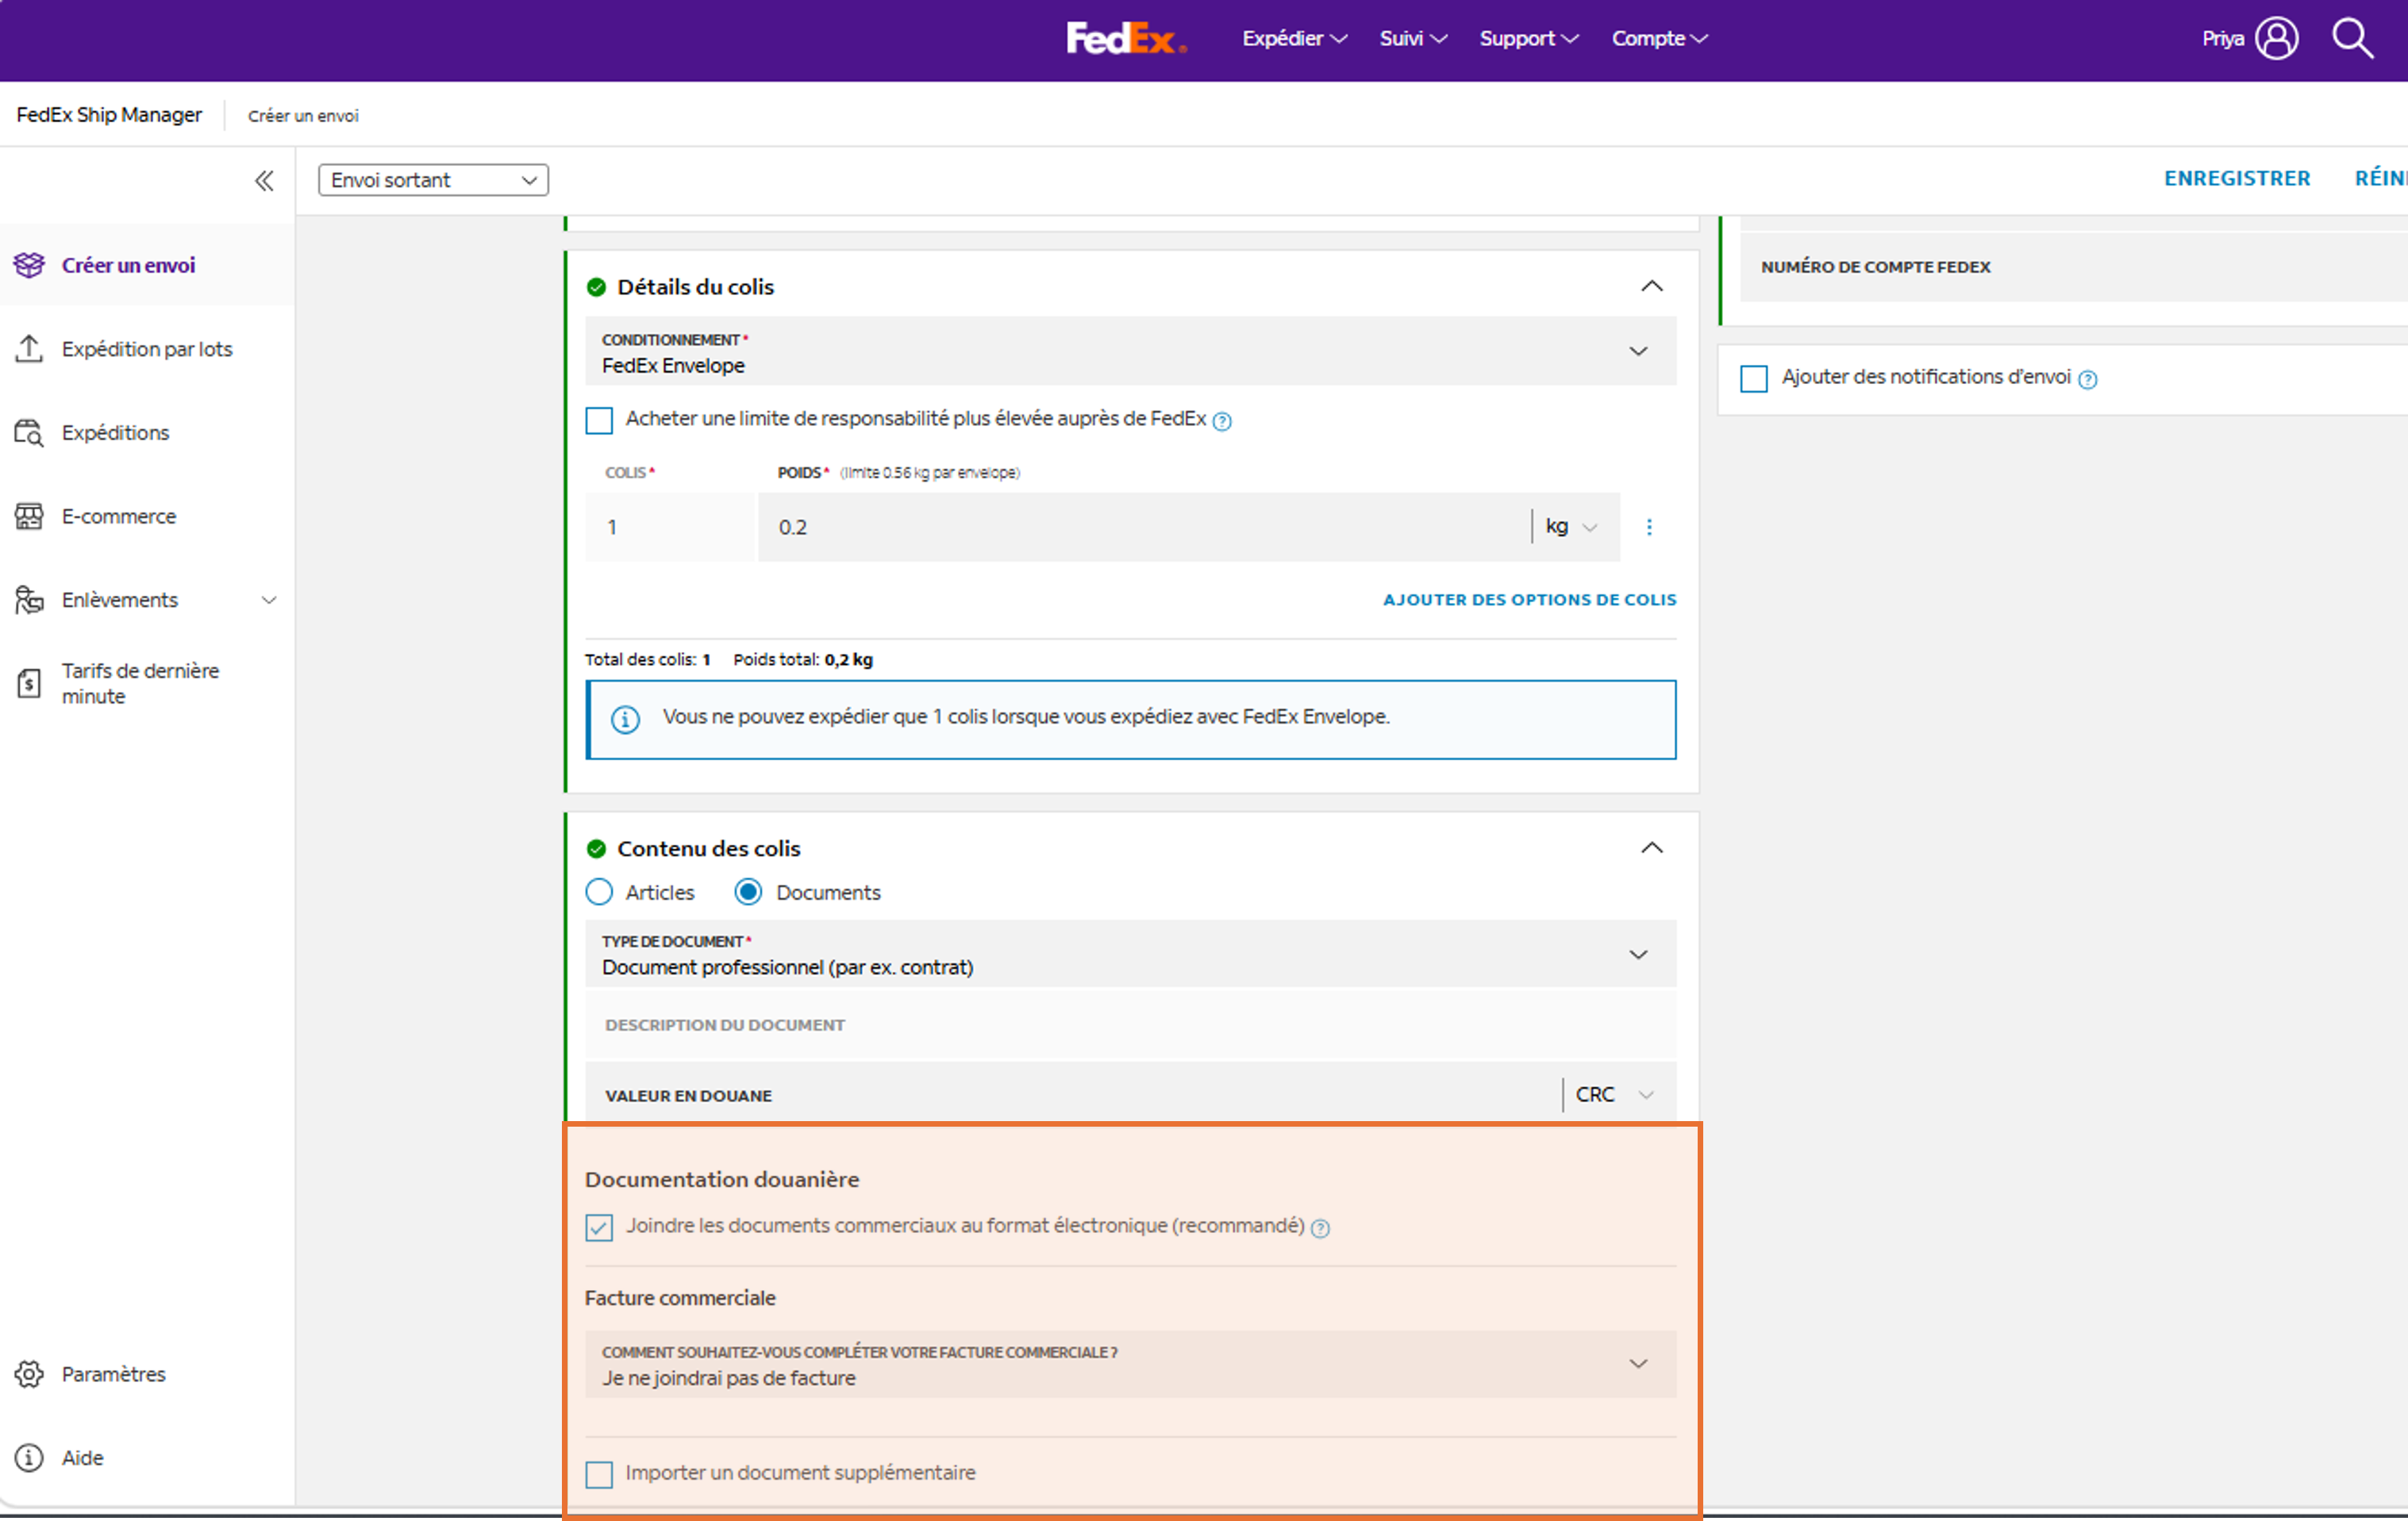Screen dimensions: 2408x1521
Task: Collapse the Contenu des colis section
Action: [1652, 848]
